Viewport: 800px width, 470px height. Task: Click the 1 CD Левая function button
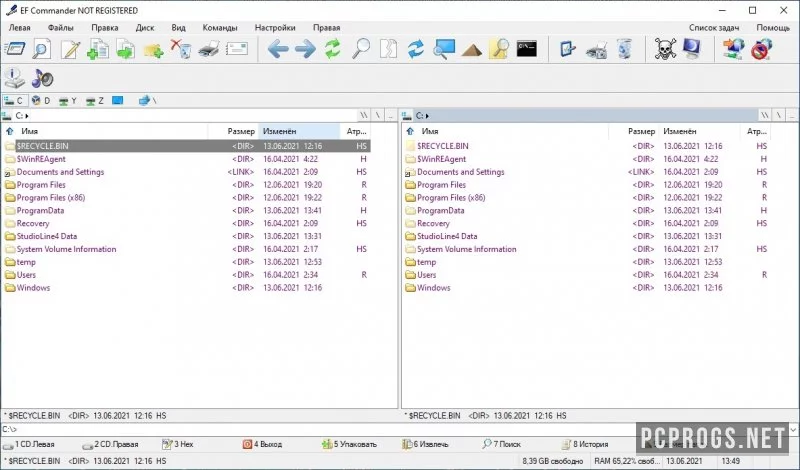coord(29,444)
